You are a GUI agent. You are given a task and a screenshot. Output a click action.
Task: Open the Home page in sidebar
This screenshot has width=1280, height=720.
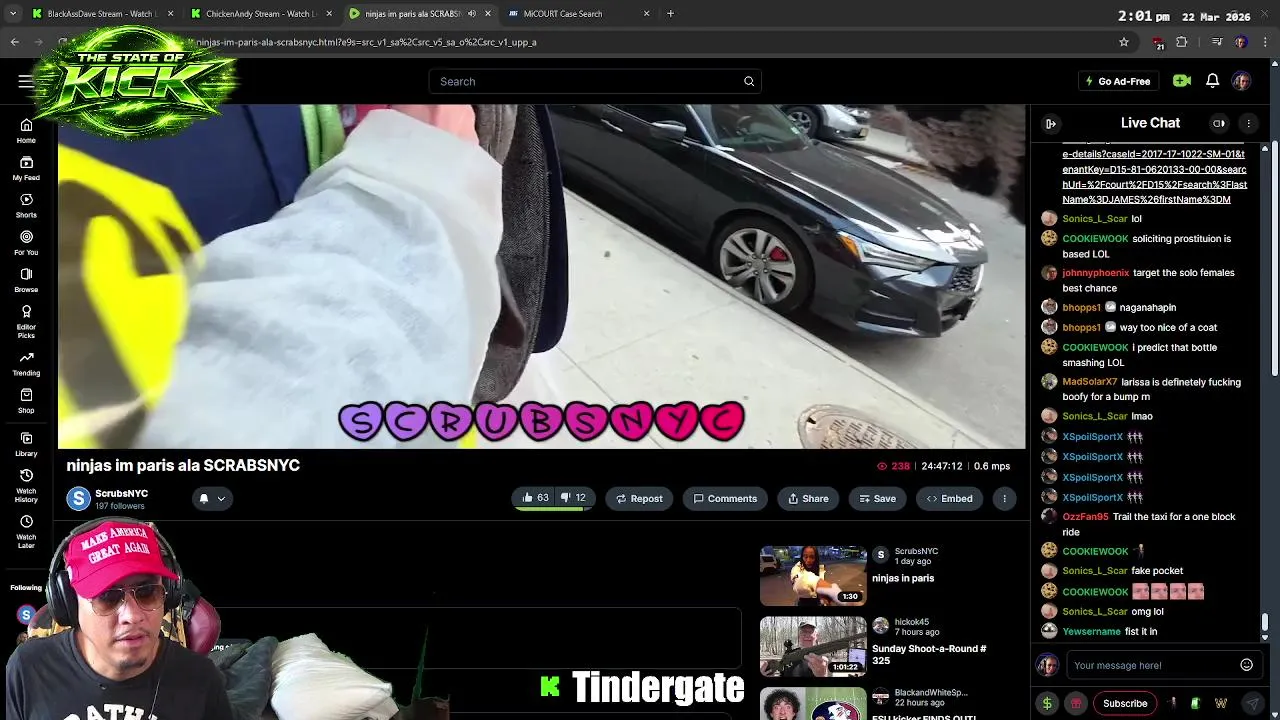click(26, 131)
